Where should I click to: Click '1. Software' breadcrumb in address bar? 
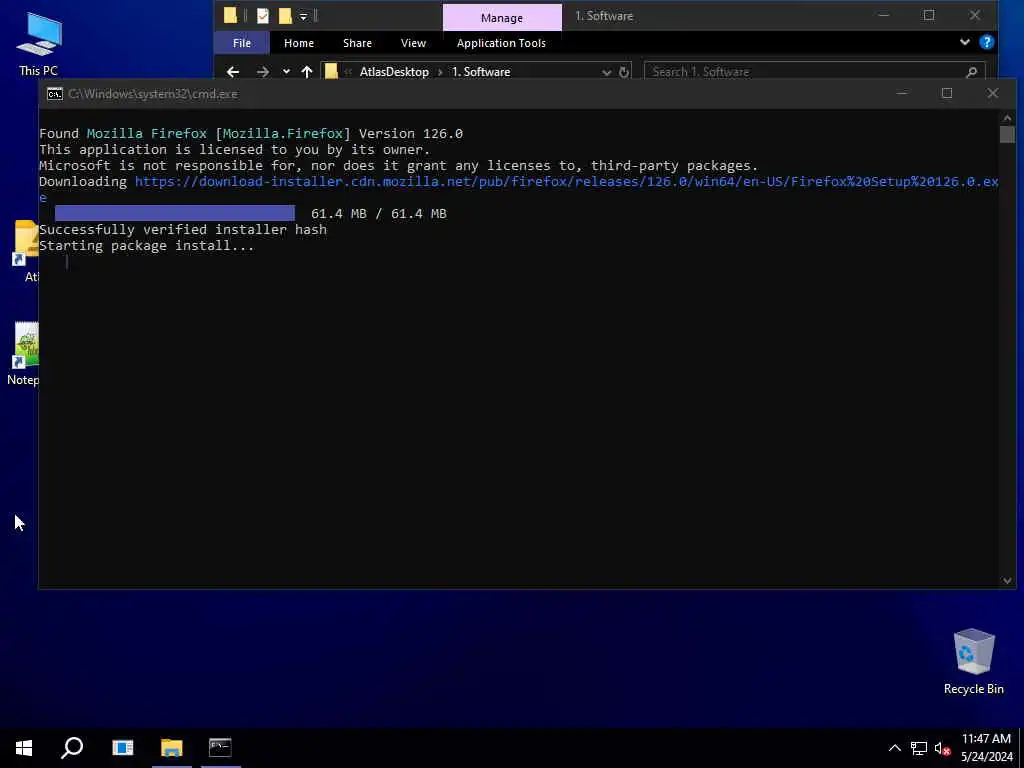[x=481, y=72]
